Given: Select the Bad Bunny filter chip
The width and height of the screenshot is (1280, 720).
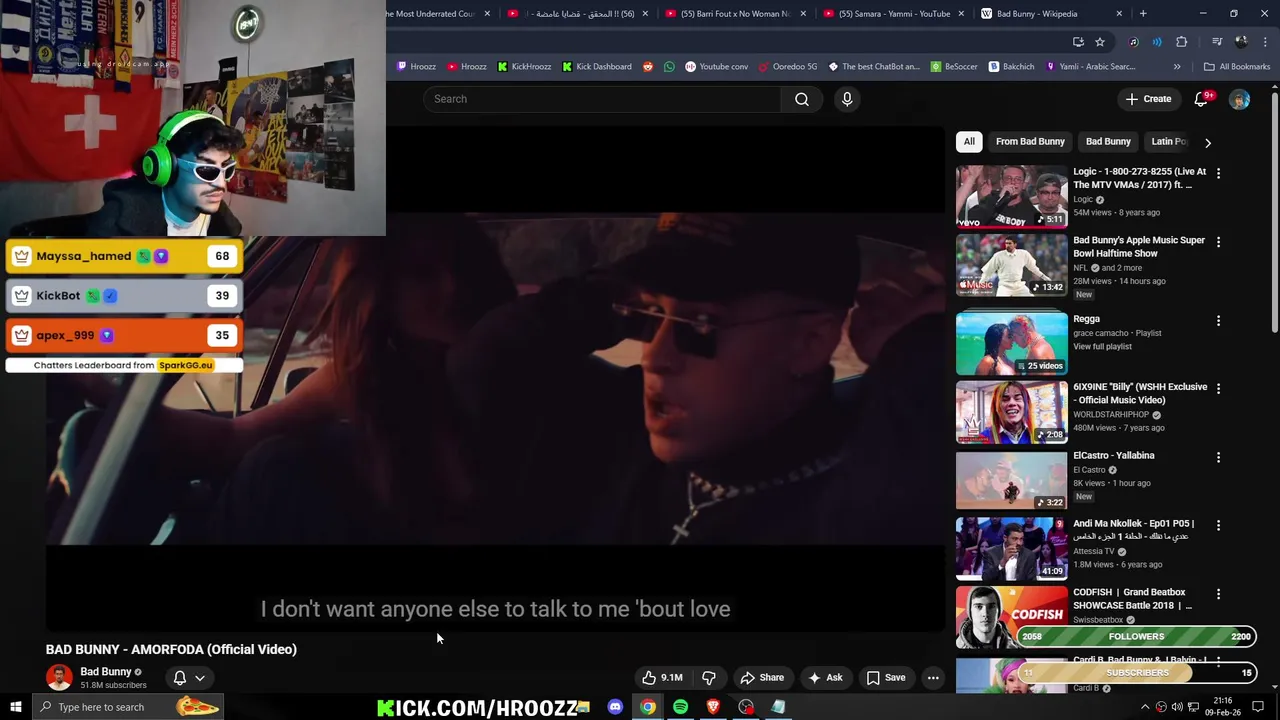Looking at the screenshot, I should [x=1108, y=142].
